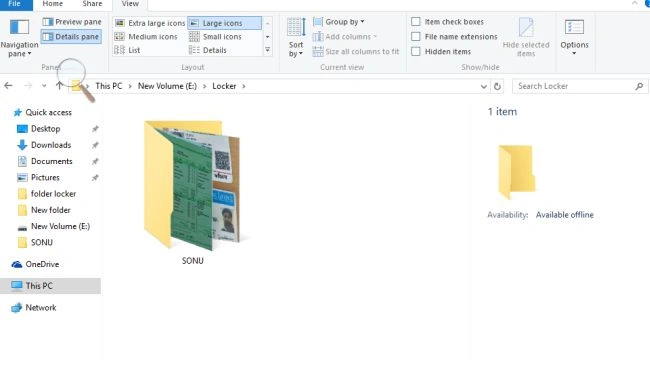Switch to Extra large icons layout
The image size is (650, 366).
pyautogui.click(x=150, y=23)
